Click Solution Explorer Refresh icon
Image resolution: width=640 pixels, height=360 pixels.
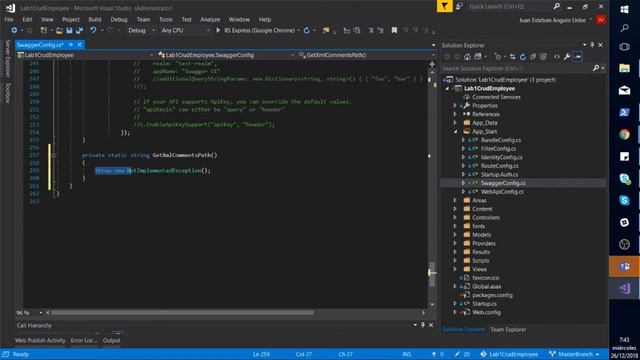click(523, 57)
